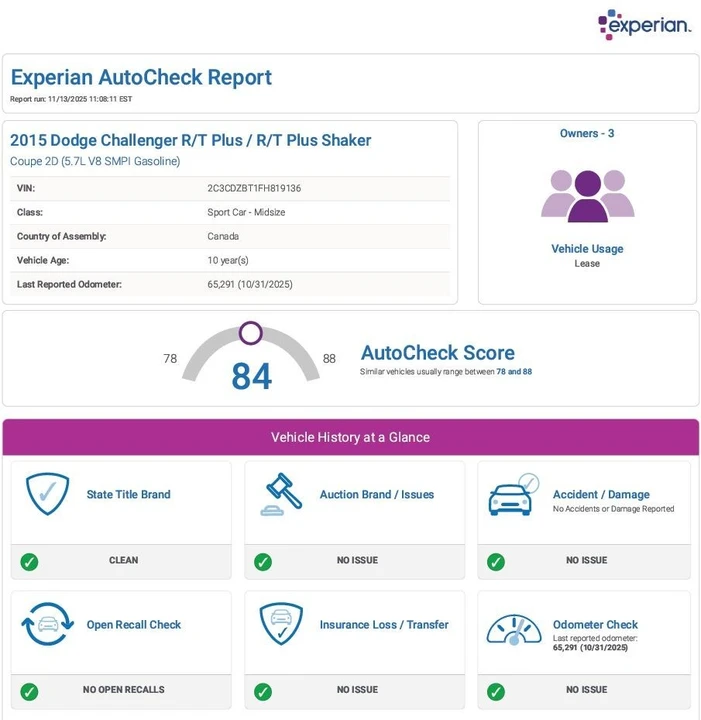Click green checkmark under Accident / Damage
This screenshot has height=720, width=701.
pyautogui.click(x=496, y=562)
